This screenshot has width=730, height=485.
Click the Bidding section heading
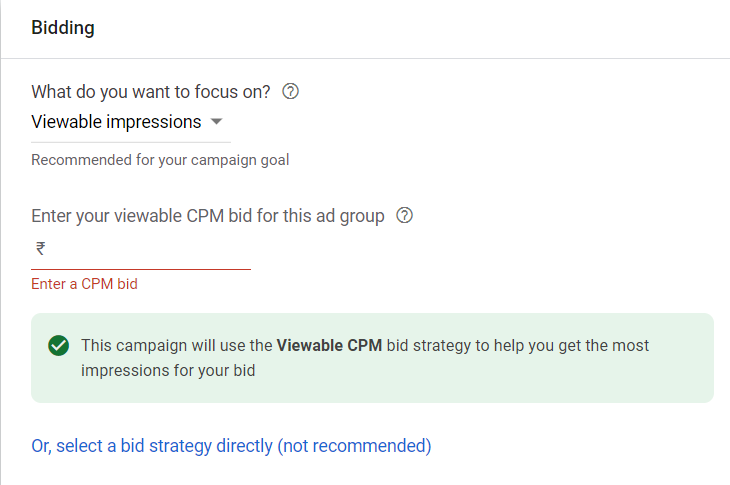tap(63, 28)
